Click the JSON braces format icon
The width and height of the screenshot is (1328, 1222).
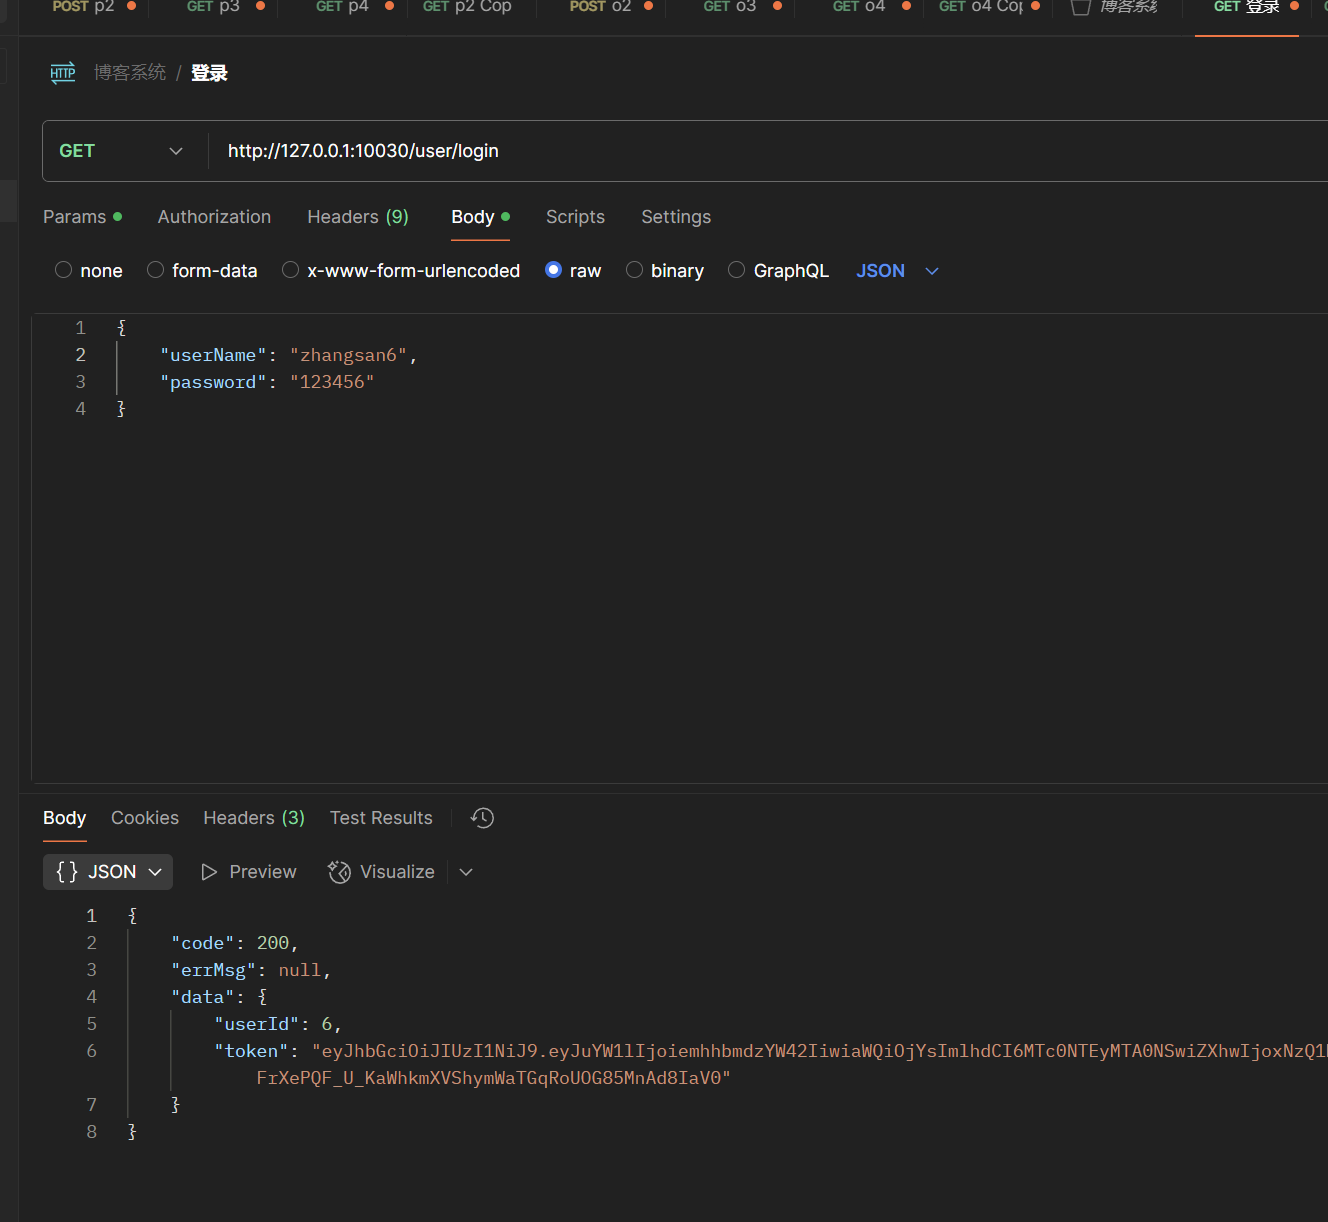pos(67,872)
